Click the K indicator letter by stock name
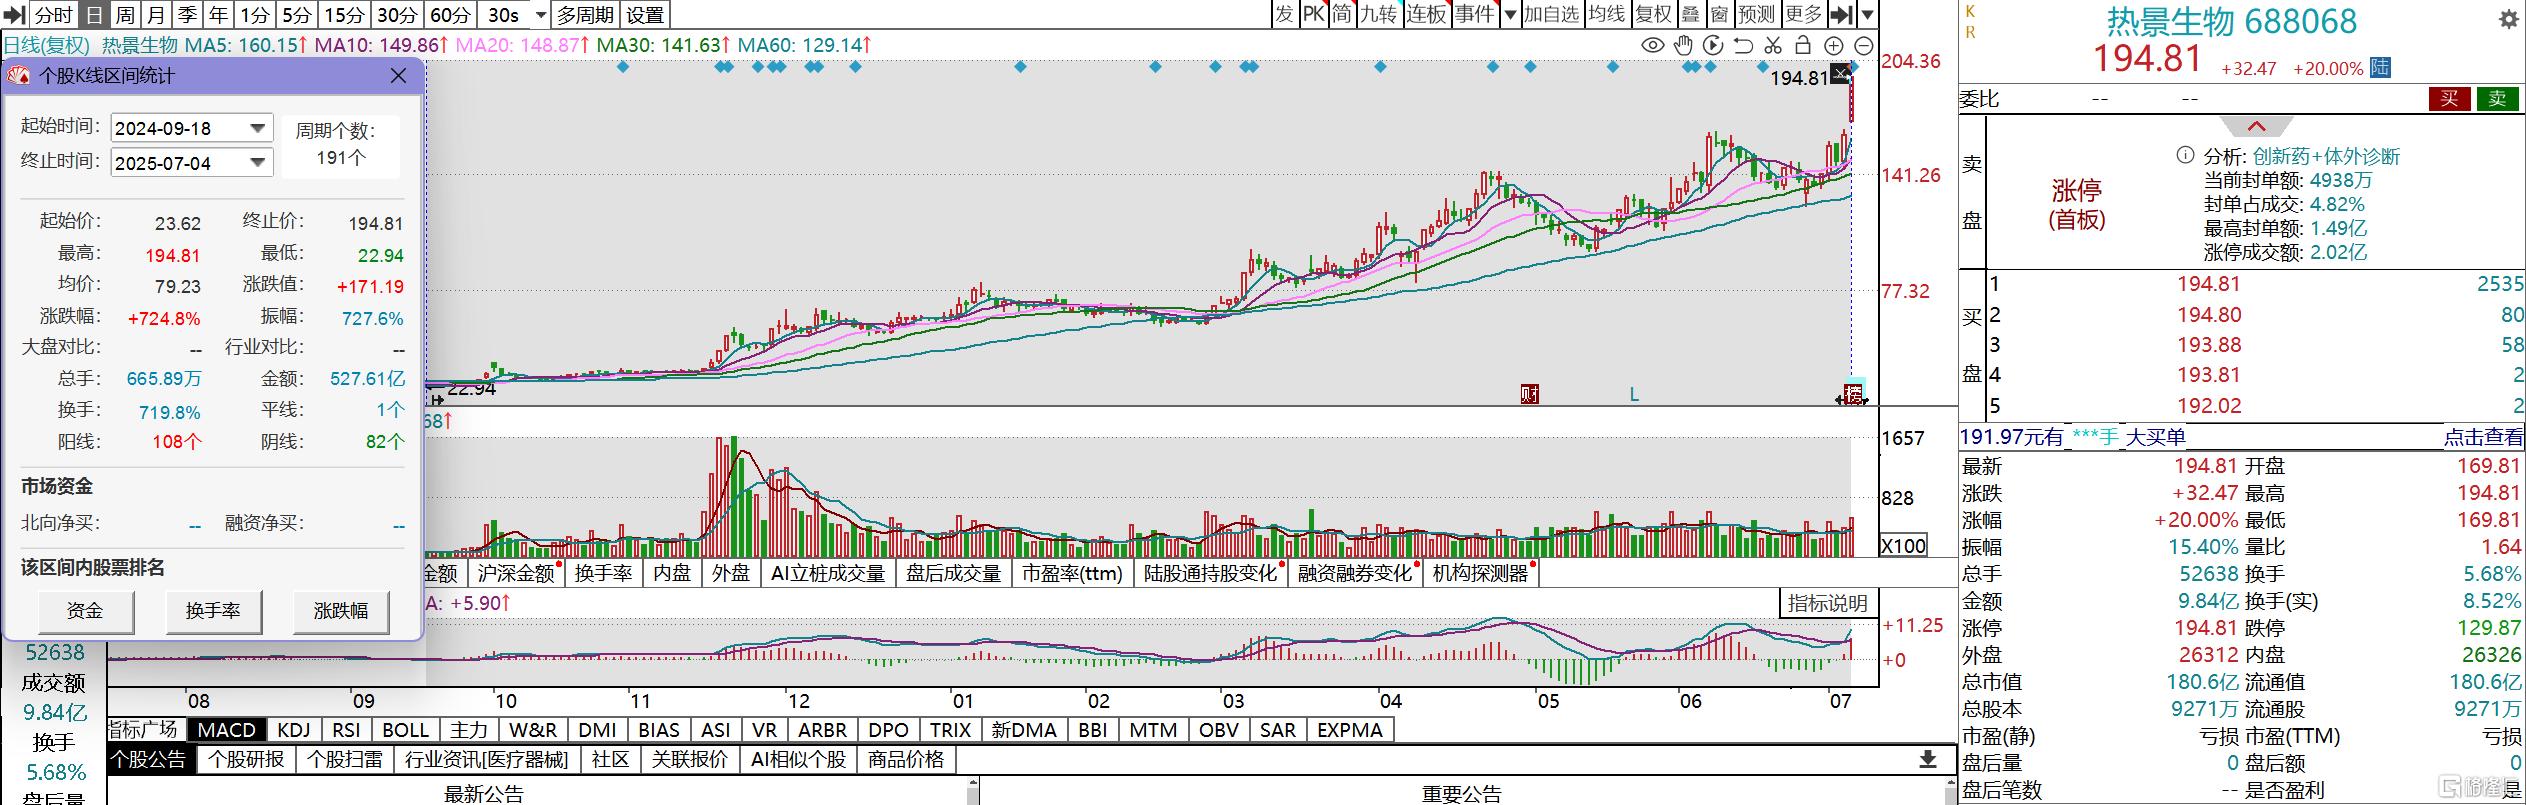The height and width of the screenshot is (805, 2526). point(1970,11)
